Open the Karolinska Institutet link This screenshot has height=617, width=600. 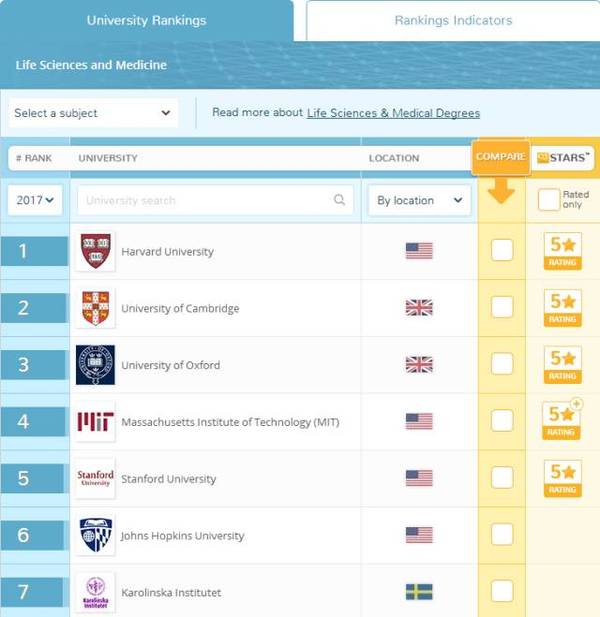point(171,593)
